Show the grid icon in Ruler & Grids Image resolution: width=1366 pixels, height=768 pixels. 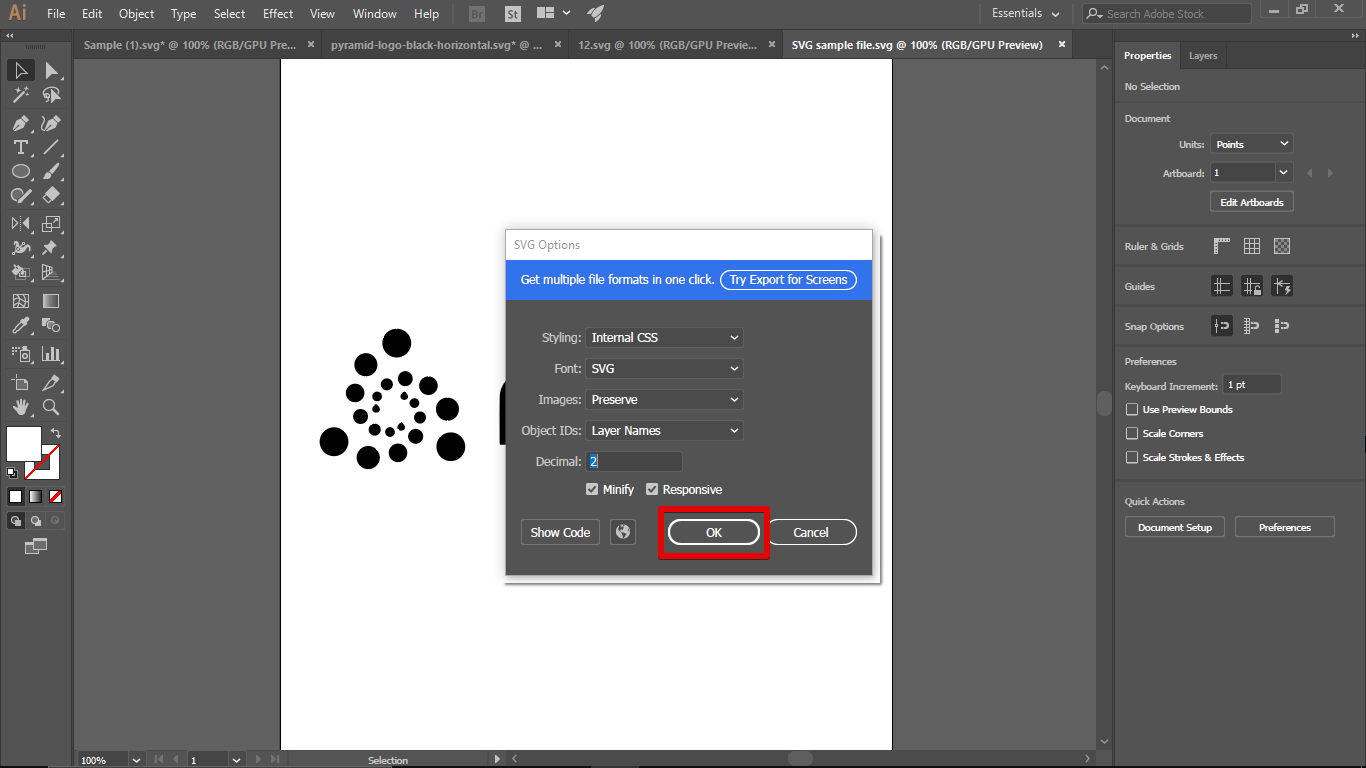tap(1252, 246)
